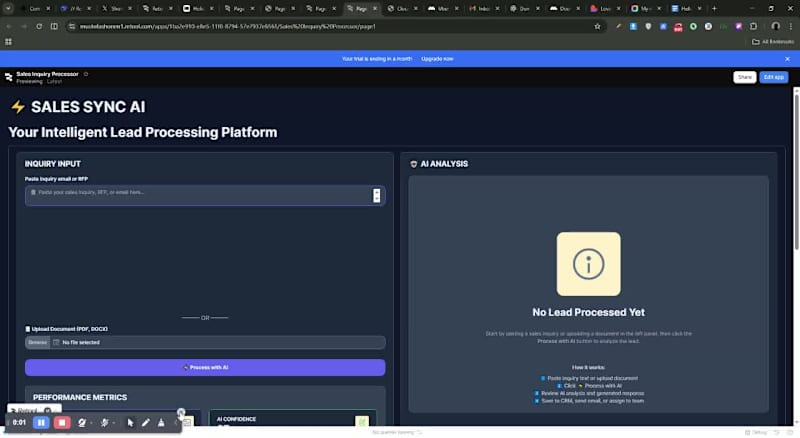This screenshot has width=800, height=438.
Task: Click the stepper arrows inside inquiry textarea
Action: click(x=377, y=196)
